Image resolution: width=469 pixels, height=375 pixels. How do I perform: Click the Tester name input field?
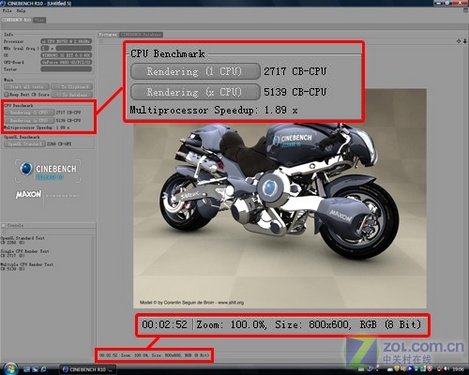point(66,69)
